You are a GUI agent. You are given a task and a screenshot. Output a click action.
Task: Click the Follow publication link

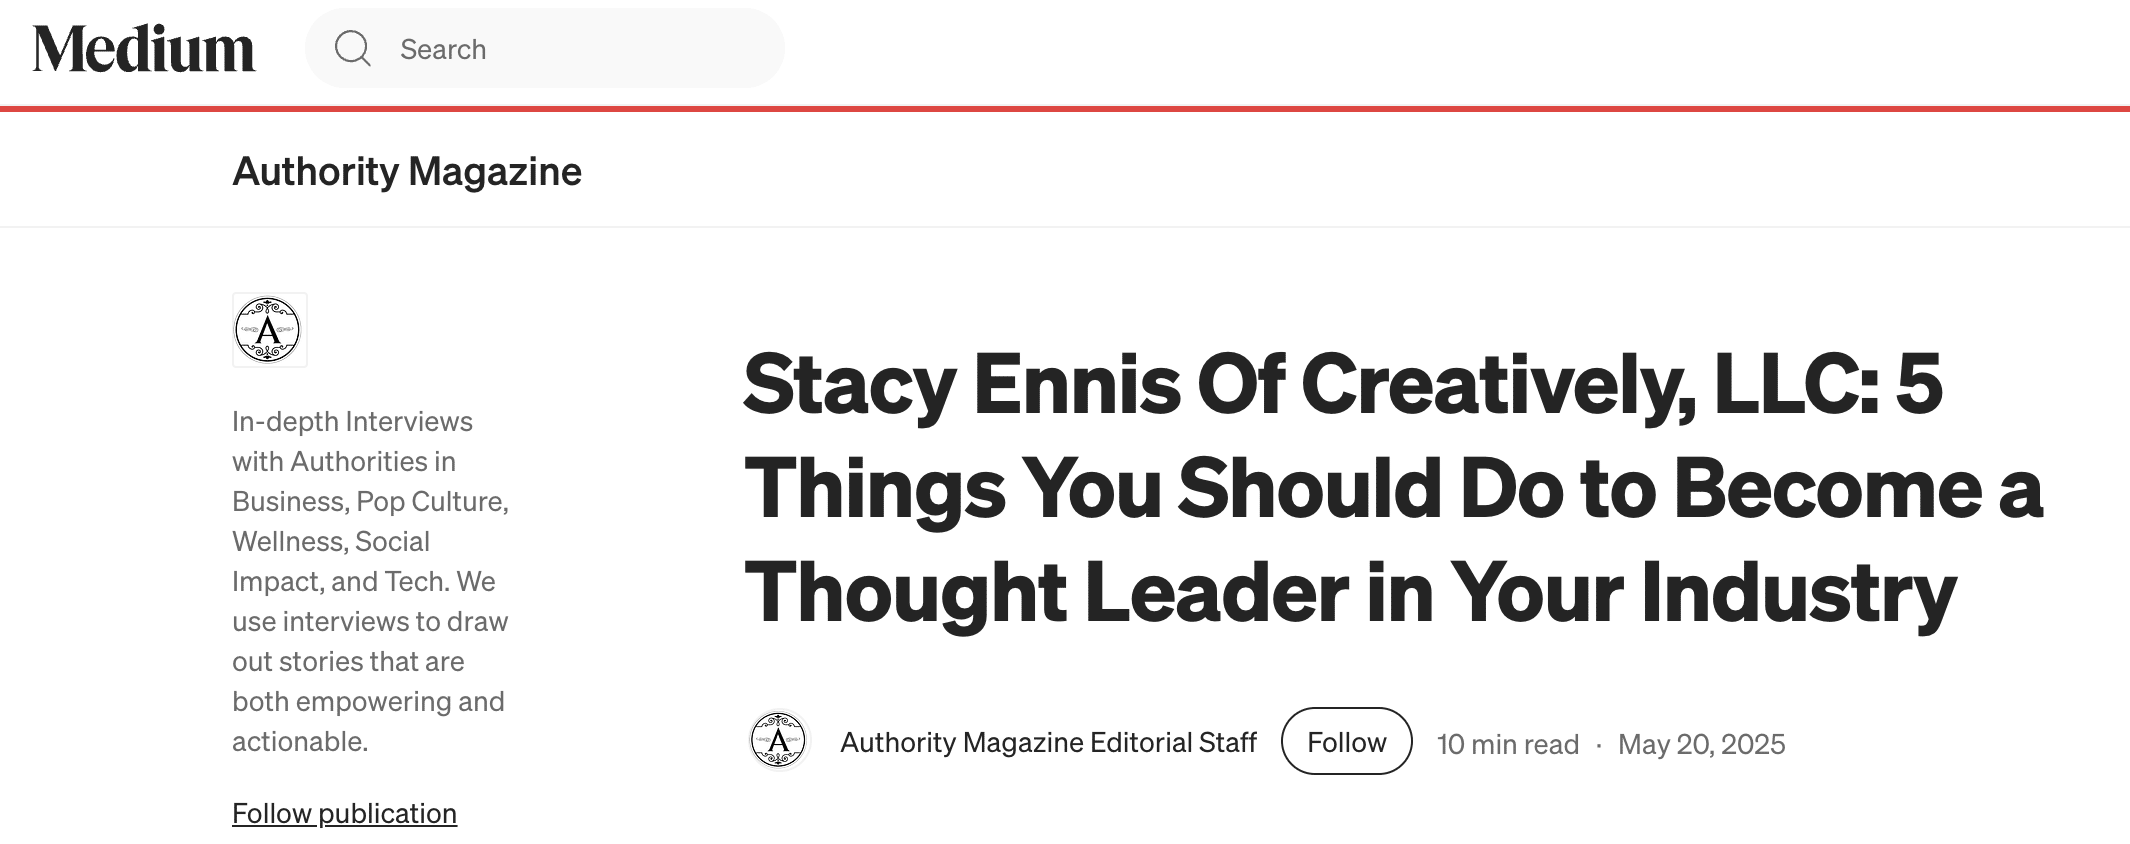pos(344,813)
